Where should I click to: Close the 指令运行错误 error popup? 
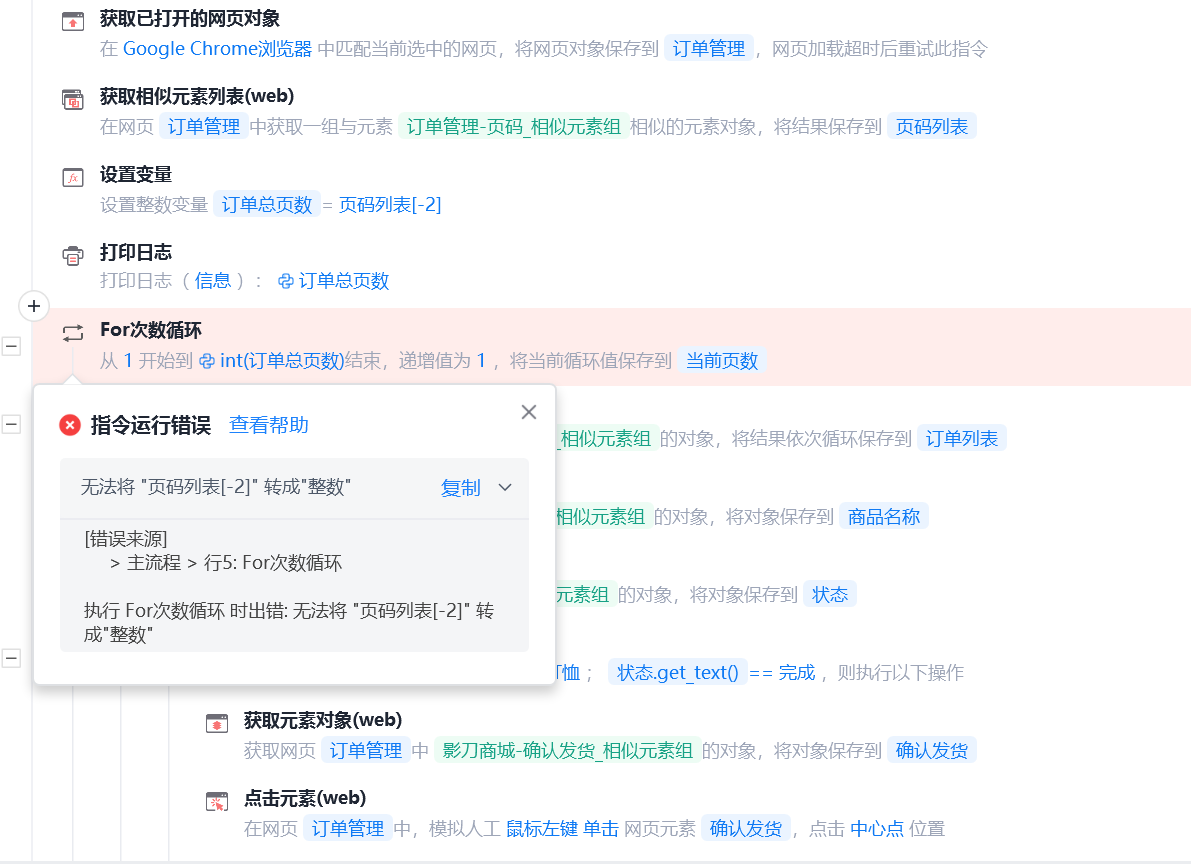[529, 412]
